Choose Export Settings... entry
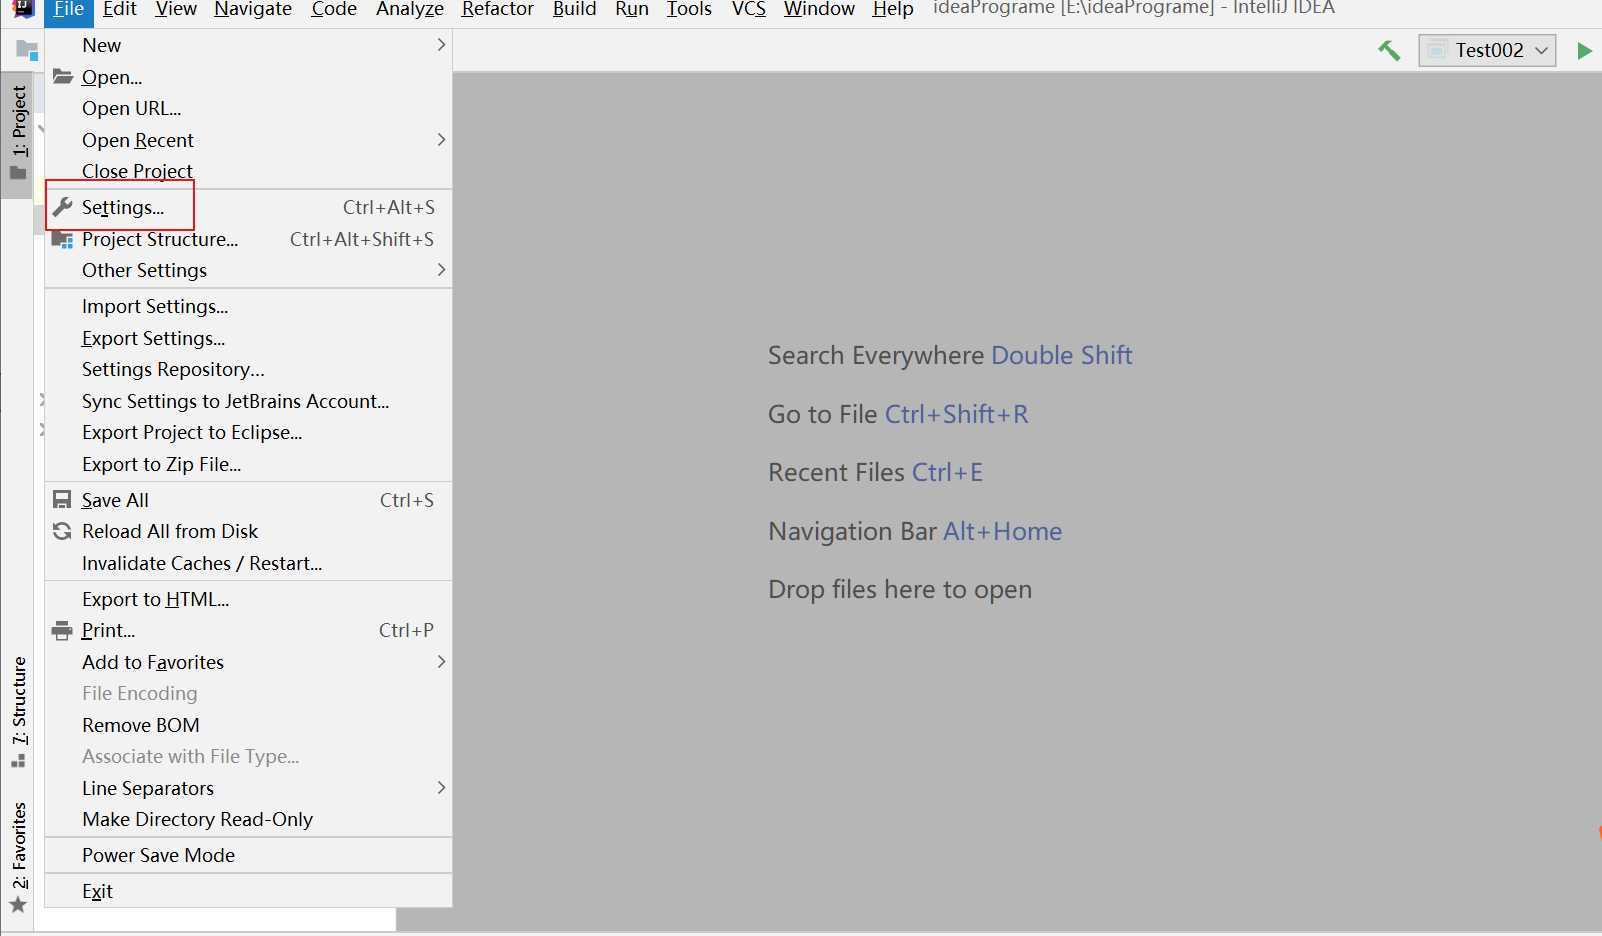This screenshot has height=936, width=1602. pos(248,338)
